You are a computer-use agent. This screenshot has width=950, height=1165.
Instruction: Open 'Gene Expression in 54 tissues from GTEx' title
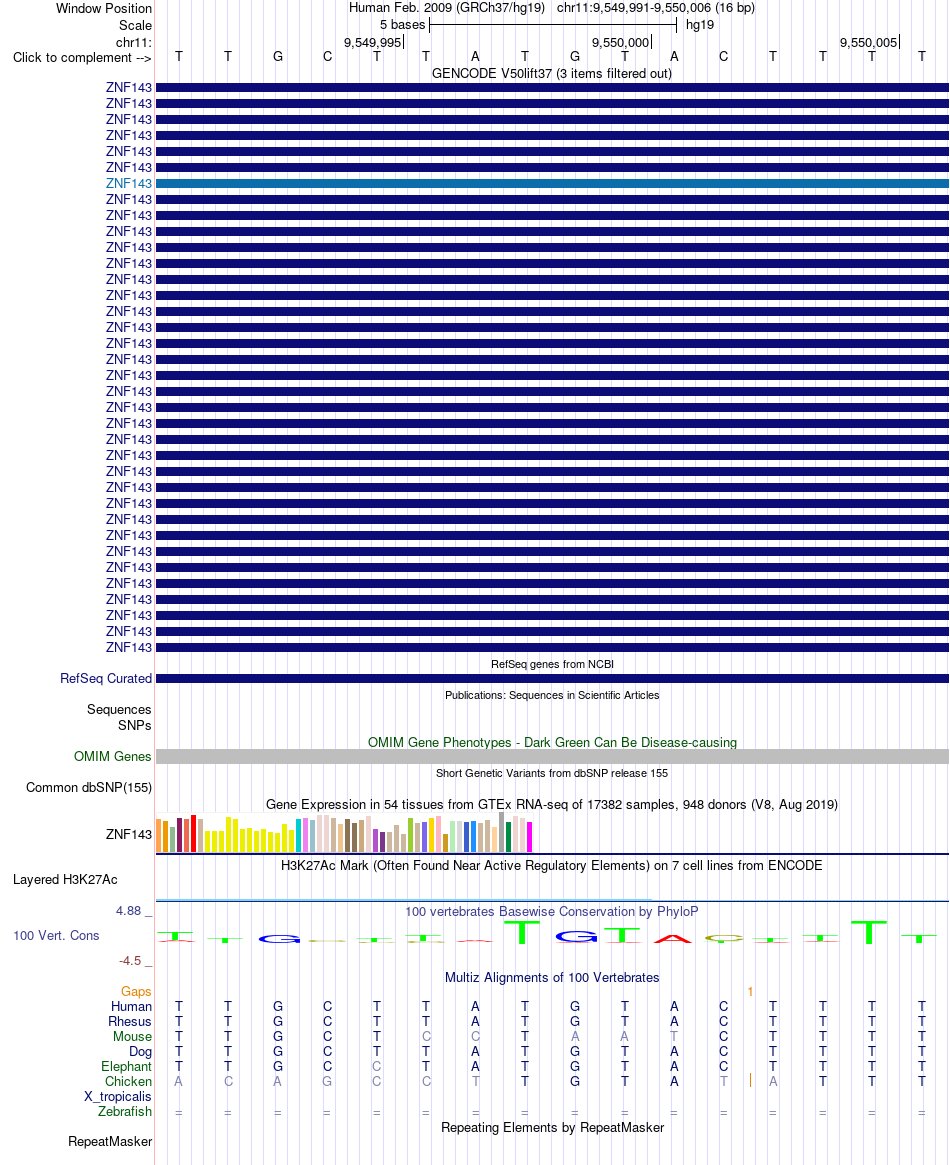click(x=552, y=805)
